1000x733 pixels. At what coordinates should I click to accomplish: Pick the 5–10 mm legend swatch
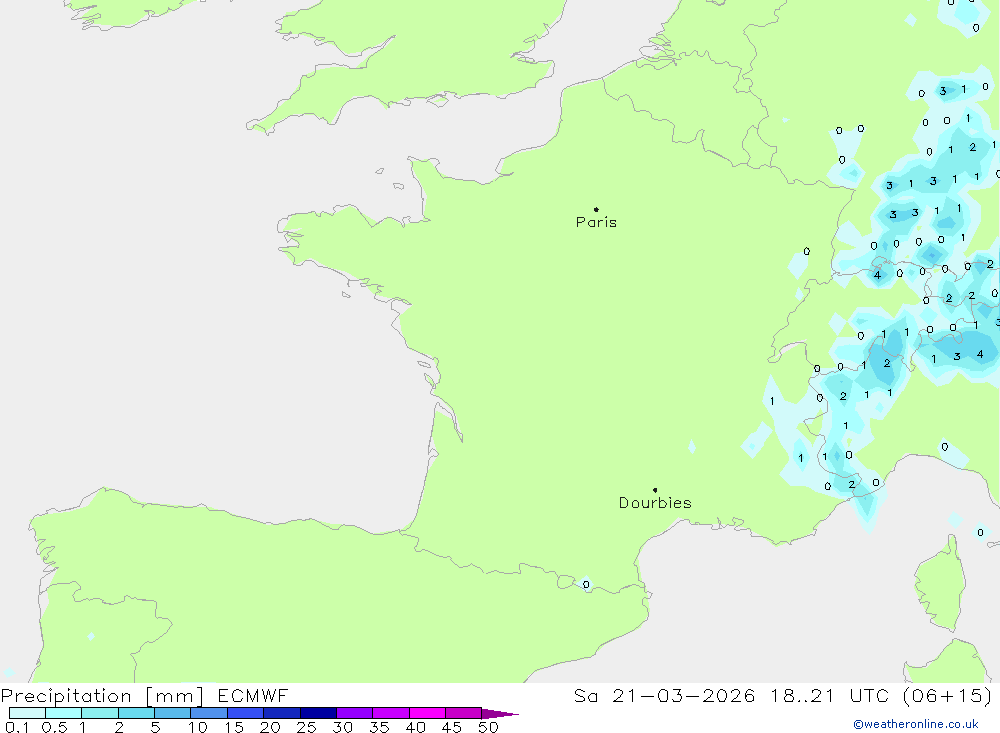pyautogui.click(x=172, y=713)
